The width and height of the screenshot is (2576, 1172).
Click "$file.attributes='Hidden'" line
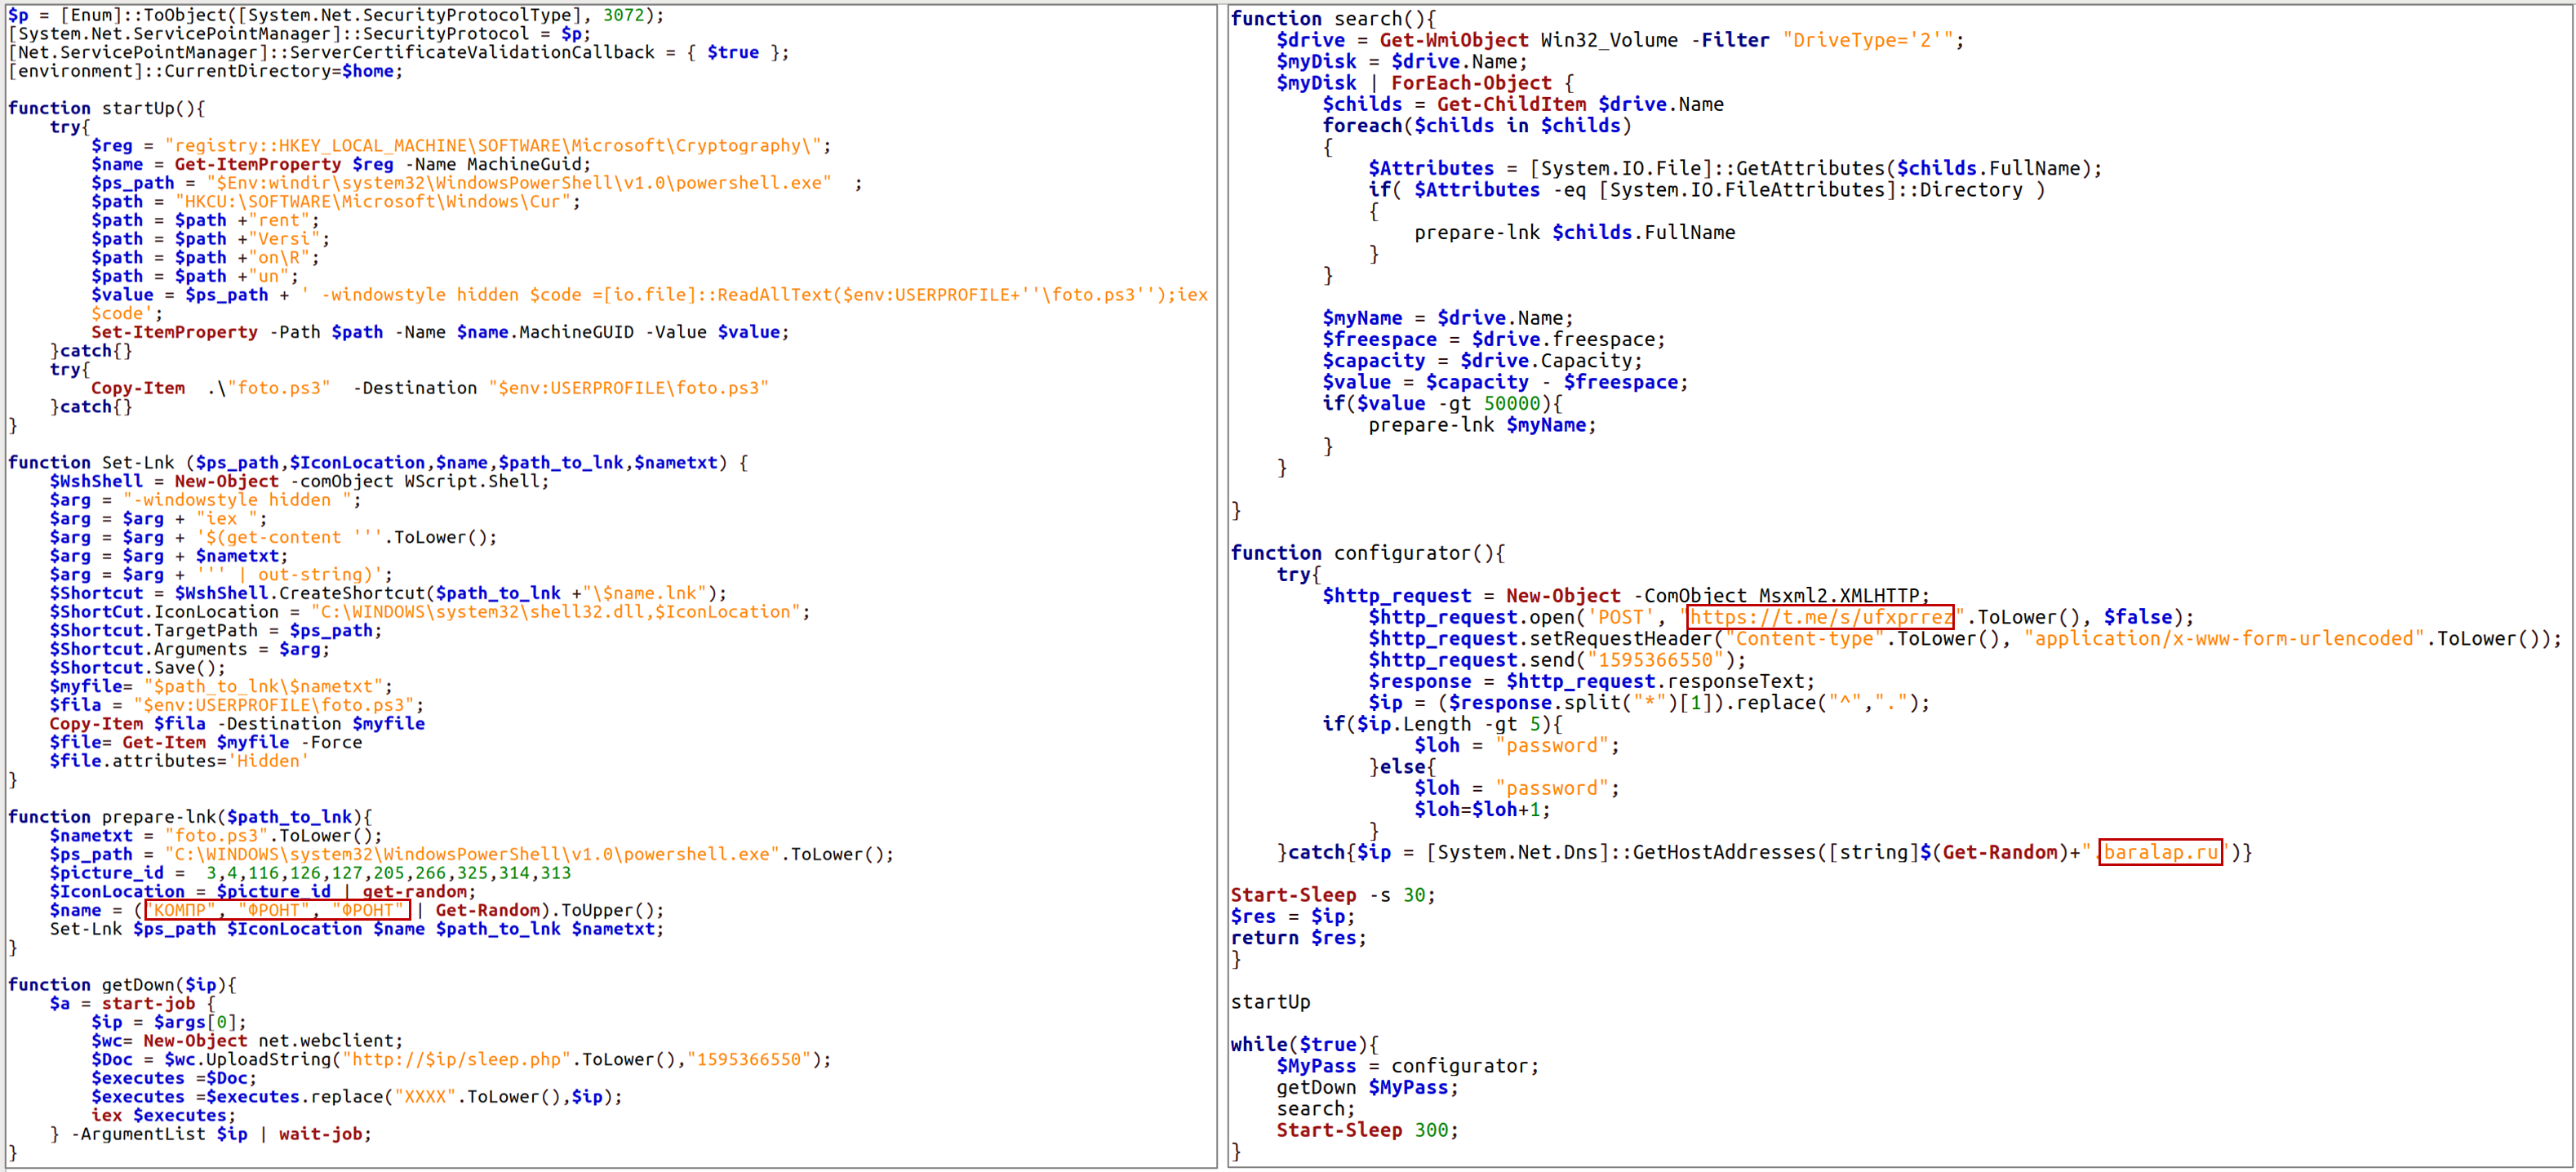pos(180,761)
